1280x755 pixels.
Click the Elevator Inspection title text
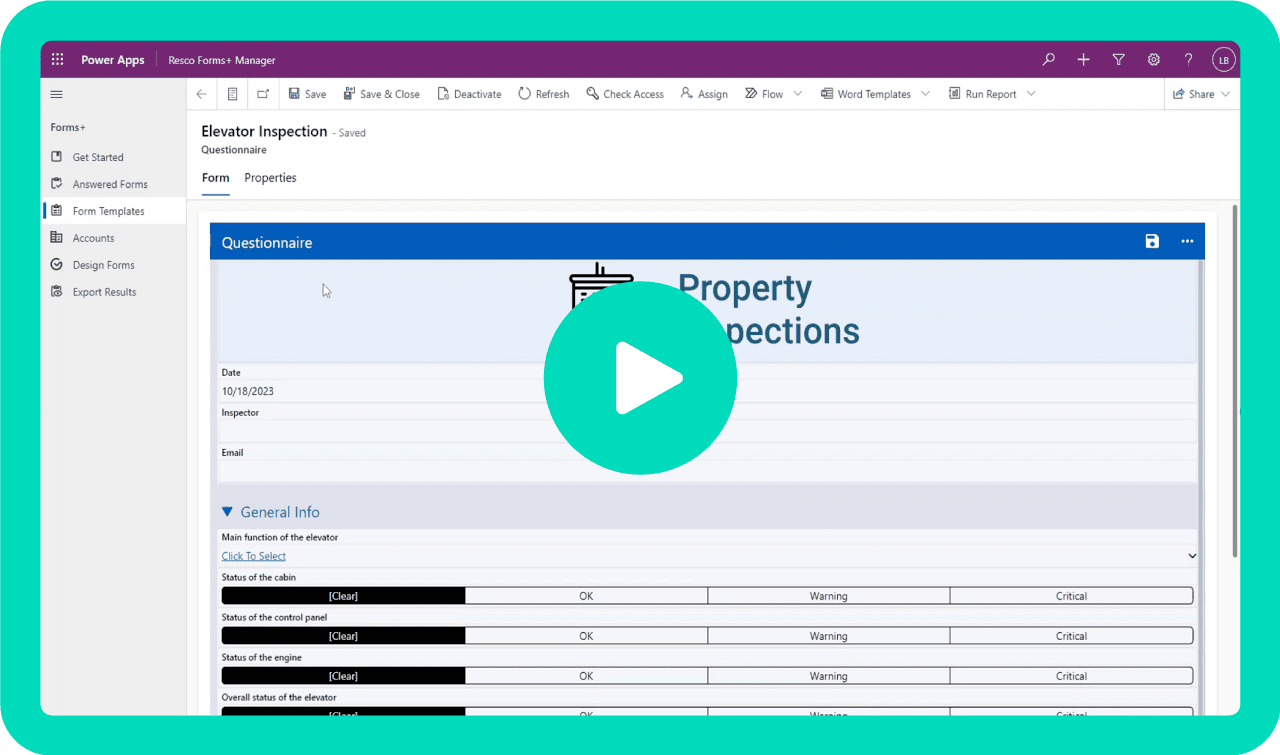pos(264,131)
